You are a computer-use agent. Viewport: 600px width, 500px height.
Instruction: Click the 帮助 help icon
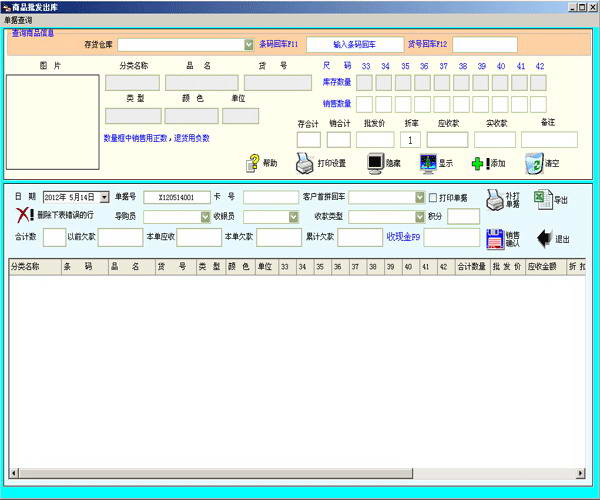click(x=253, y=163)
